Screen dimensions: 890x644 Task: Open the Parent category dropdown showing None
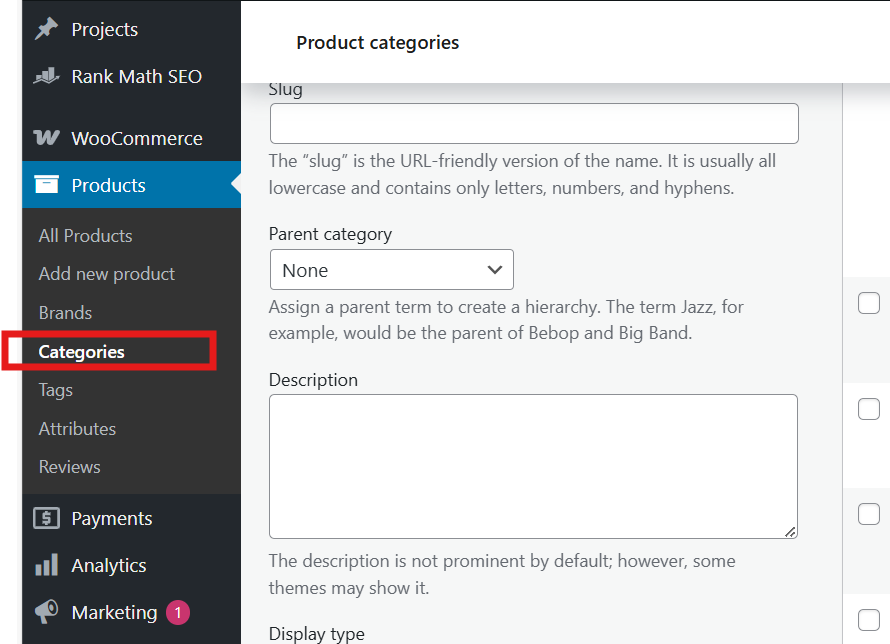[x=391, y=270]
